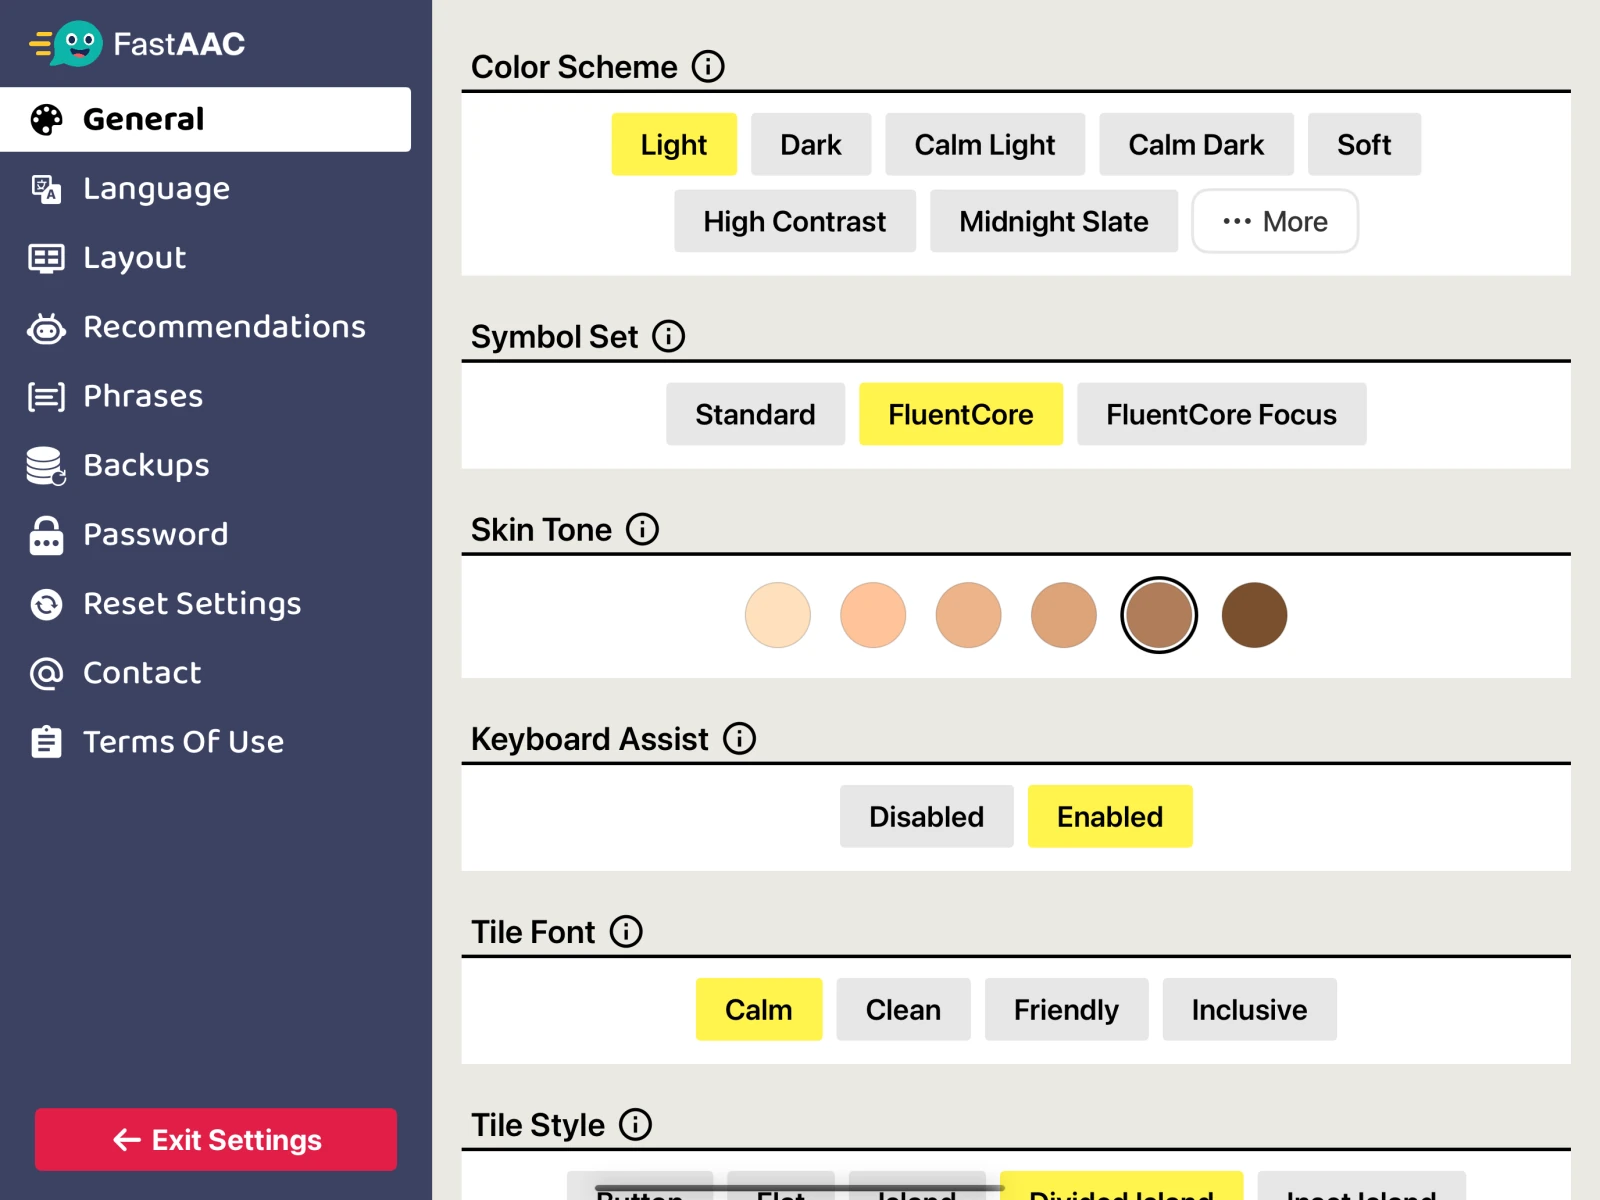Click the Phrases bracket icon
Image resolution: width=1600 pixels, height=1200 pixels.
pyautogui.click(x=46, y=396)
